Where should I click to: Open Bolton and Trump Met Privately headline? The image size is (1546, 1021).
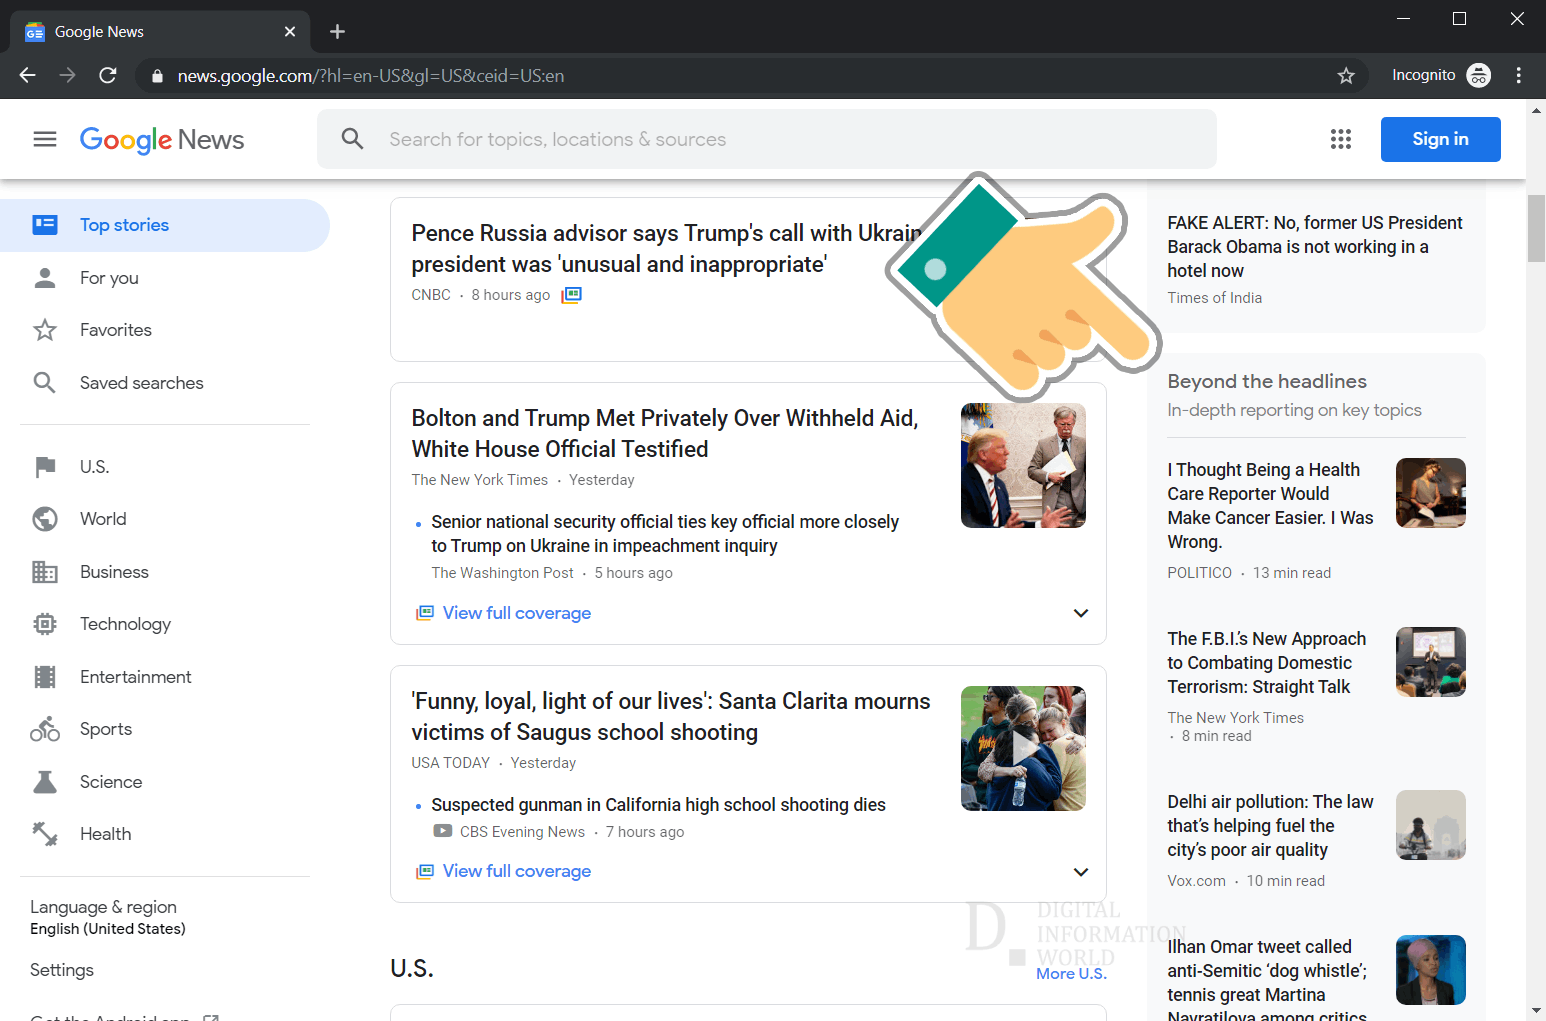665,433
